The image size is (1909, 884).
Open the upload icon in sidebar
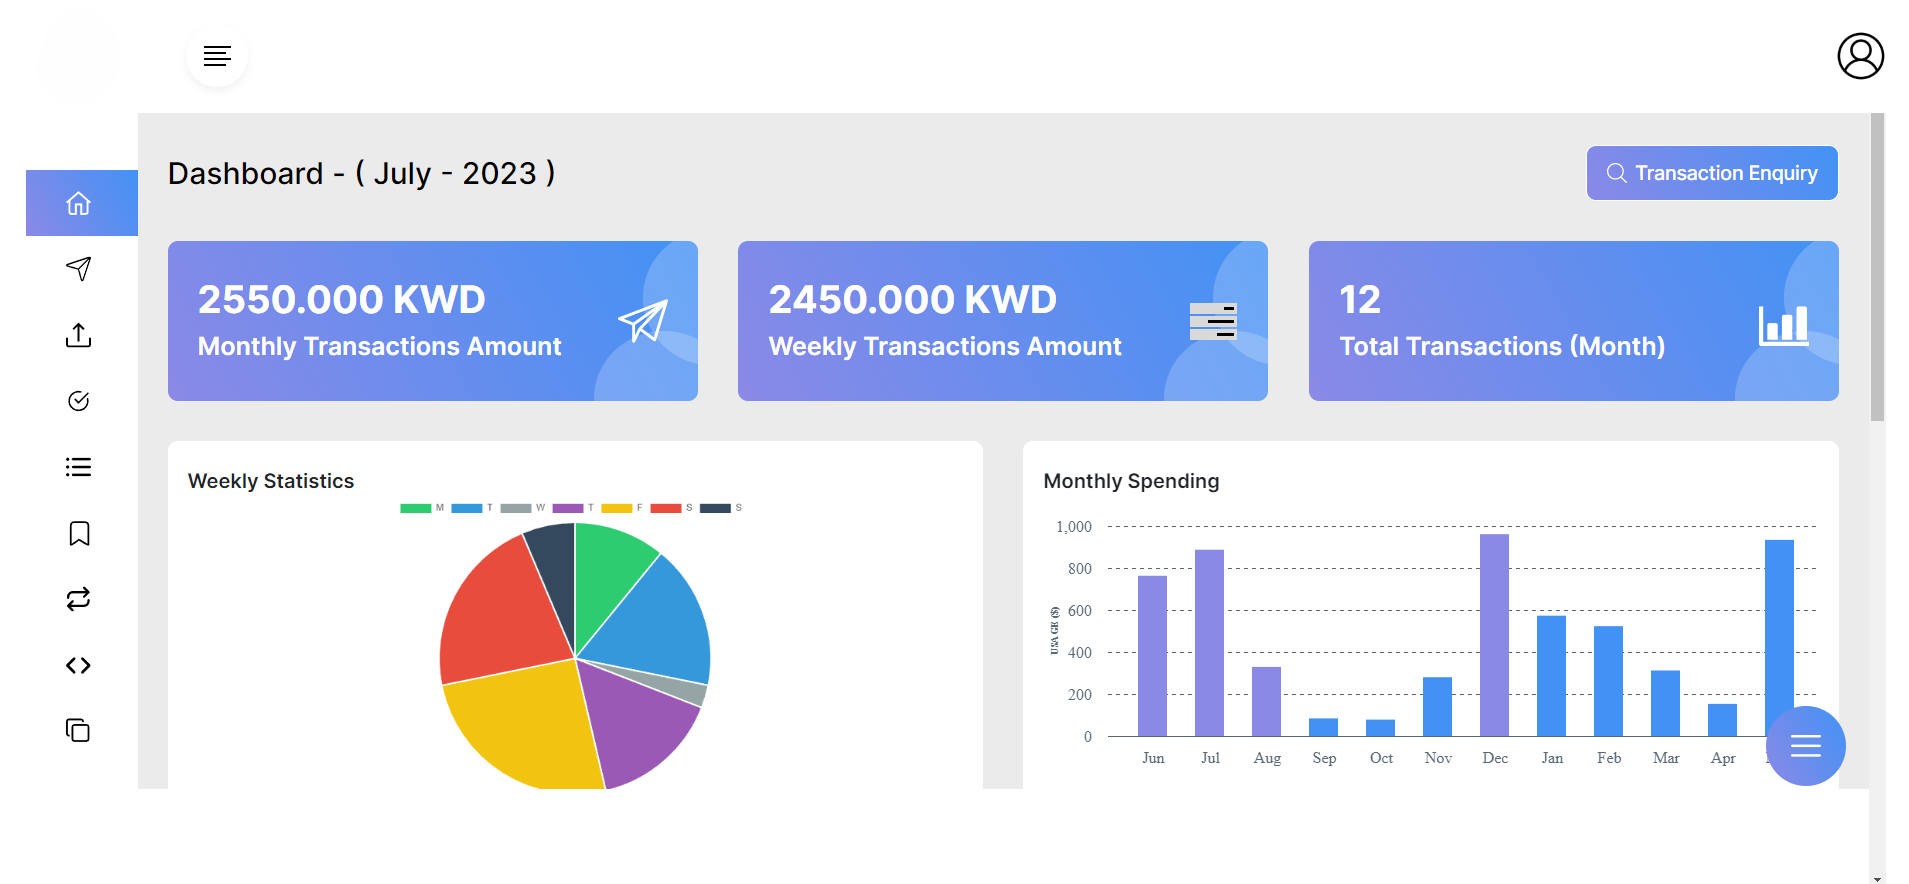point(79,335)
